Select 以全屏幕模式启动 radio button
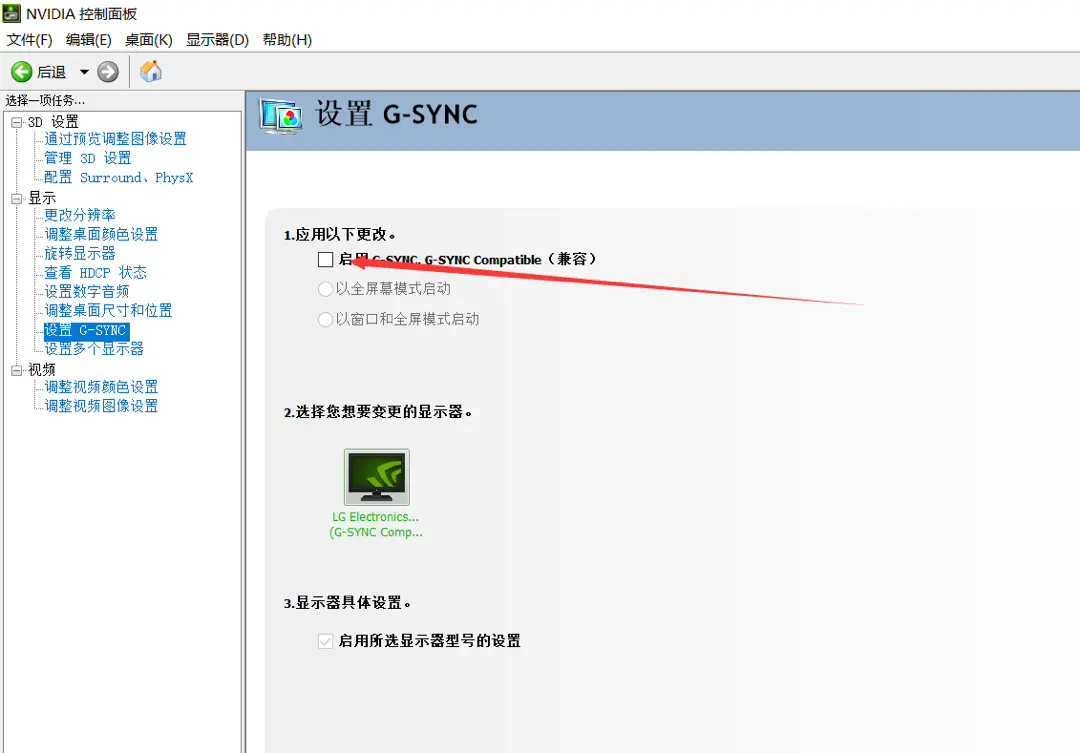This screenshot has height=753, width=1080. (325, 289)
